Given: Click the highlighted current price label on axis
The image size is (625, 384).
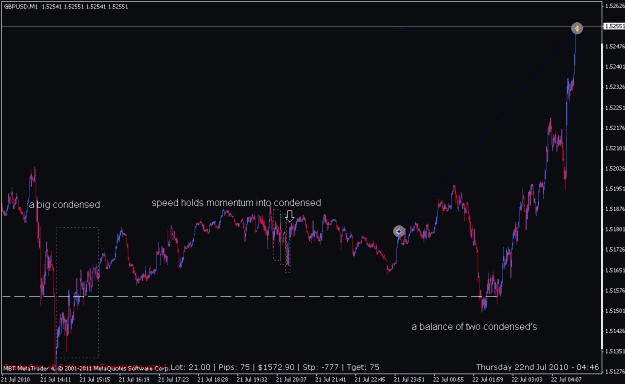Looking at the screenshot, I should (614, 26).
